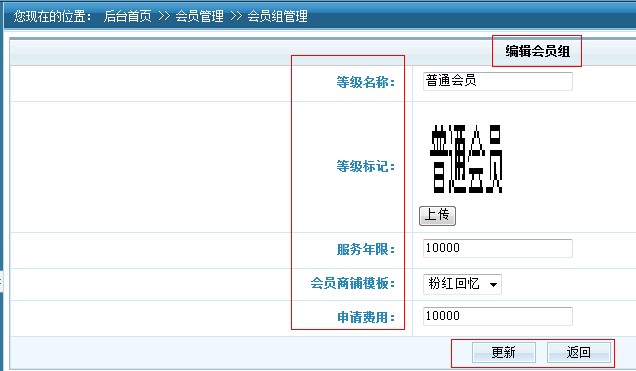This screenshot has height=371, width=636.
Task: Click the first >> breadcrumb separator
Action: tap(164, 16)
